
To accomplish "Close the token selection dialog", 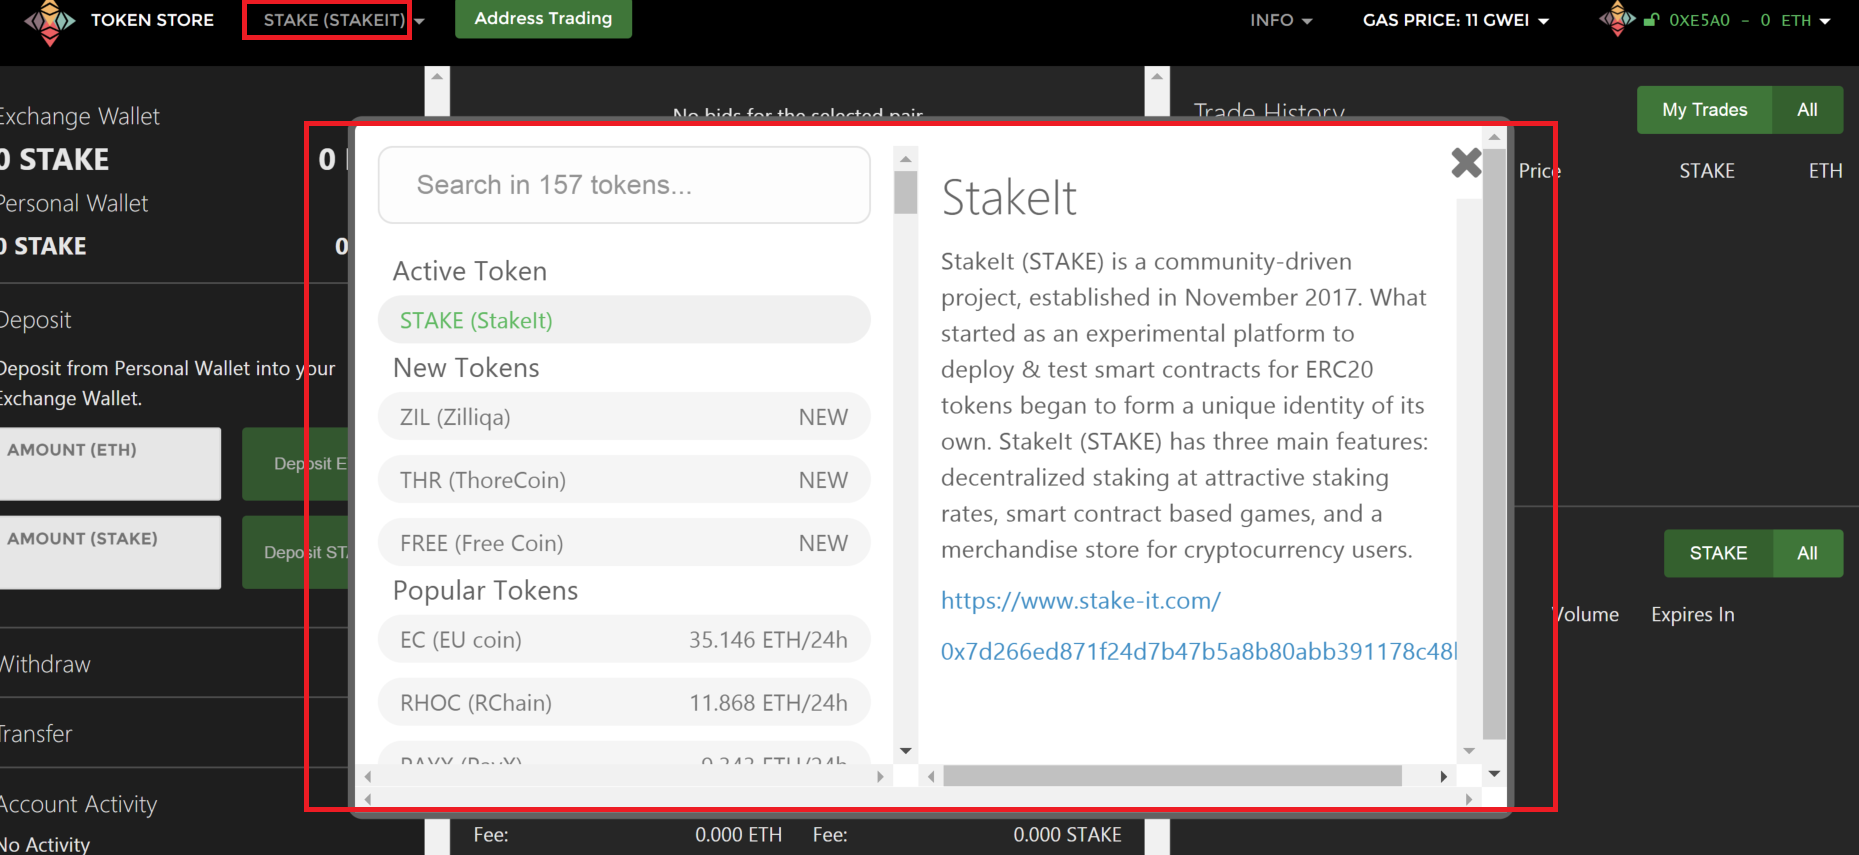I will click(1466, 162).
